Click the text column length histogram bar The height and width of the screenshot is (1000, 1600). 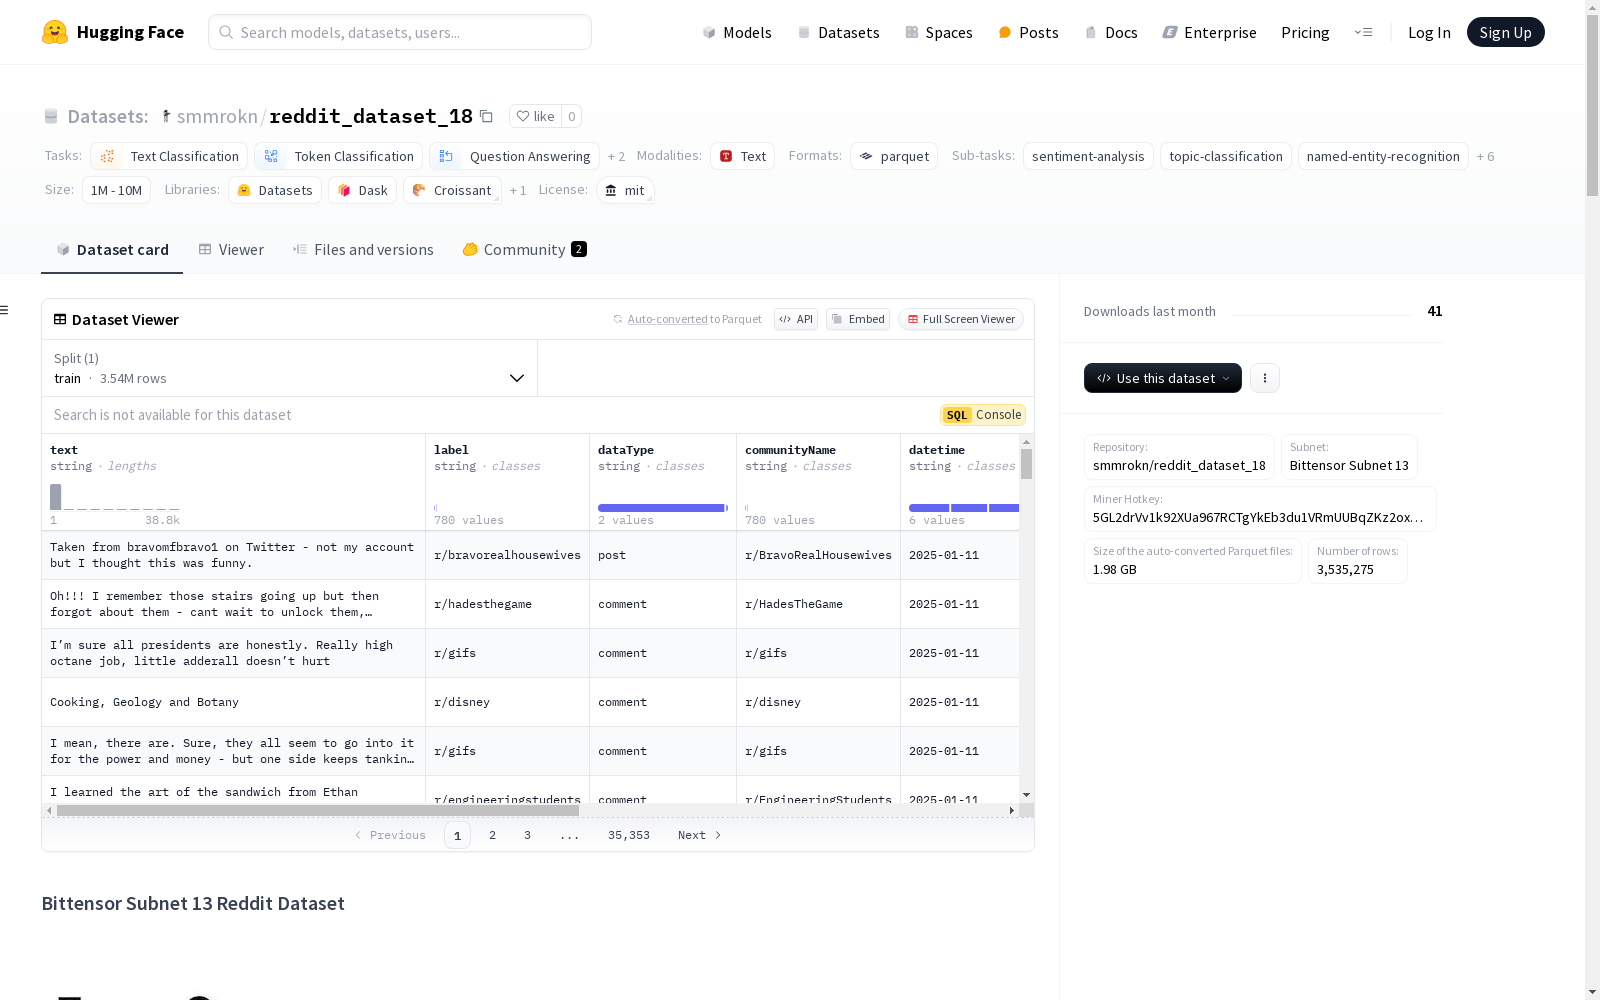56,497
